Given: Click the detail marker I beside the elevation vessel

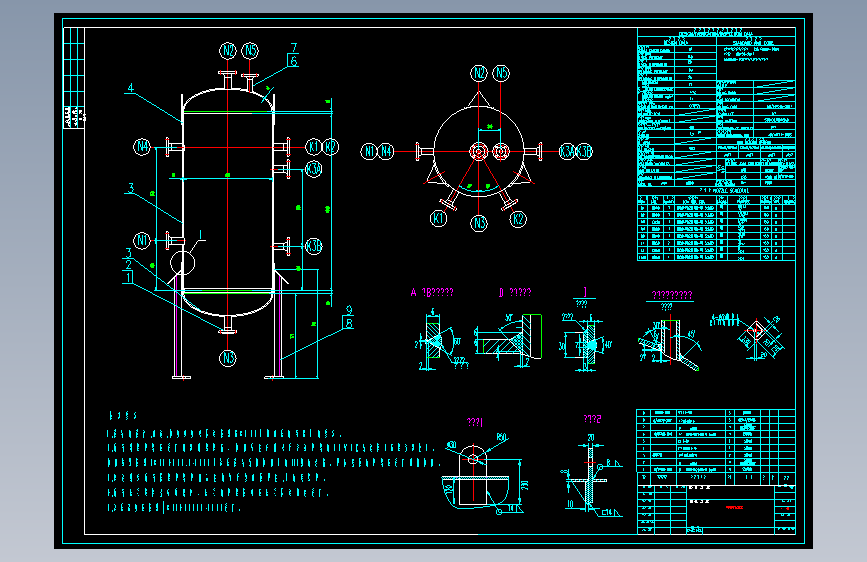Looking at the screenshot, I should click(201, 235).
